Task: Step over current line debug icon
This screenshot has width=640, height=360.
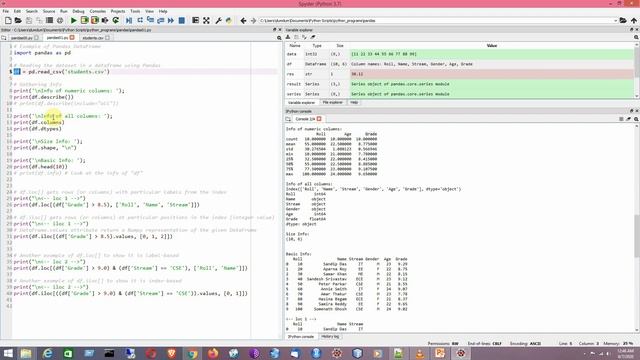Action: (140, 20)
